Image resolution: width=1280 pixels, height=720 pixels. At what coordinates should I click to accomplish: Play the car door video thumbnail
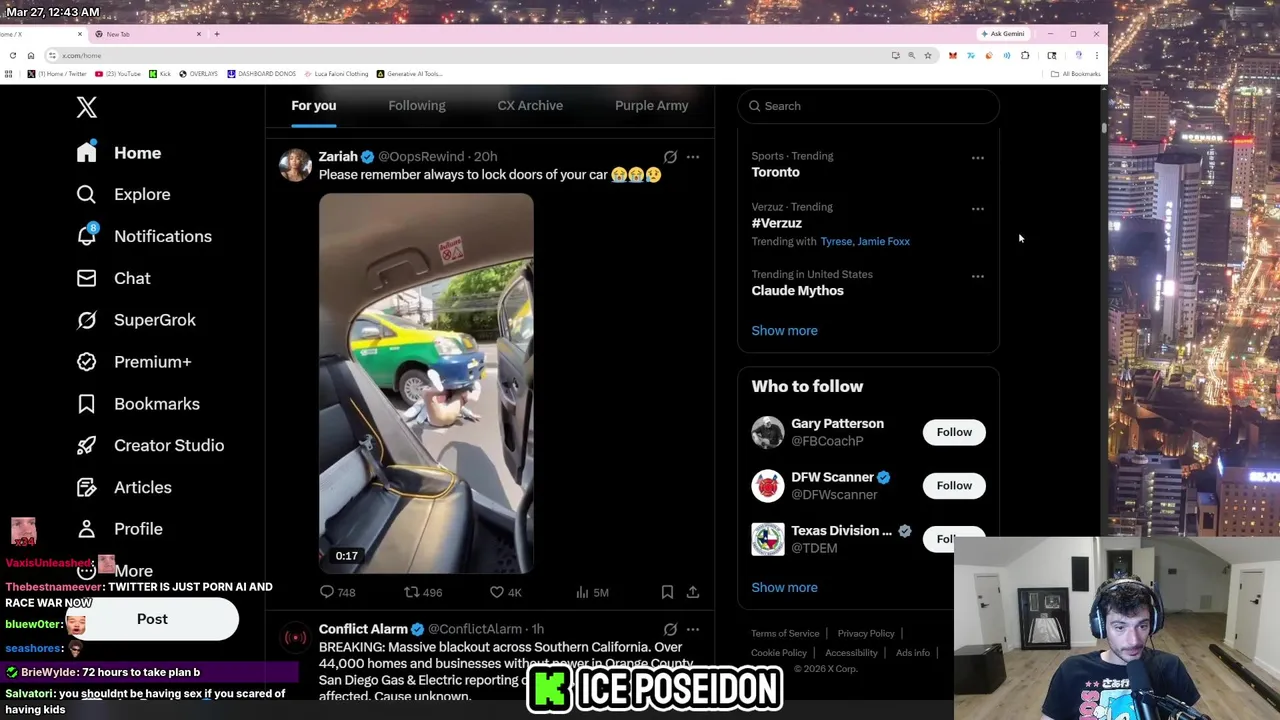point(426,384)
